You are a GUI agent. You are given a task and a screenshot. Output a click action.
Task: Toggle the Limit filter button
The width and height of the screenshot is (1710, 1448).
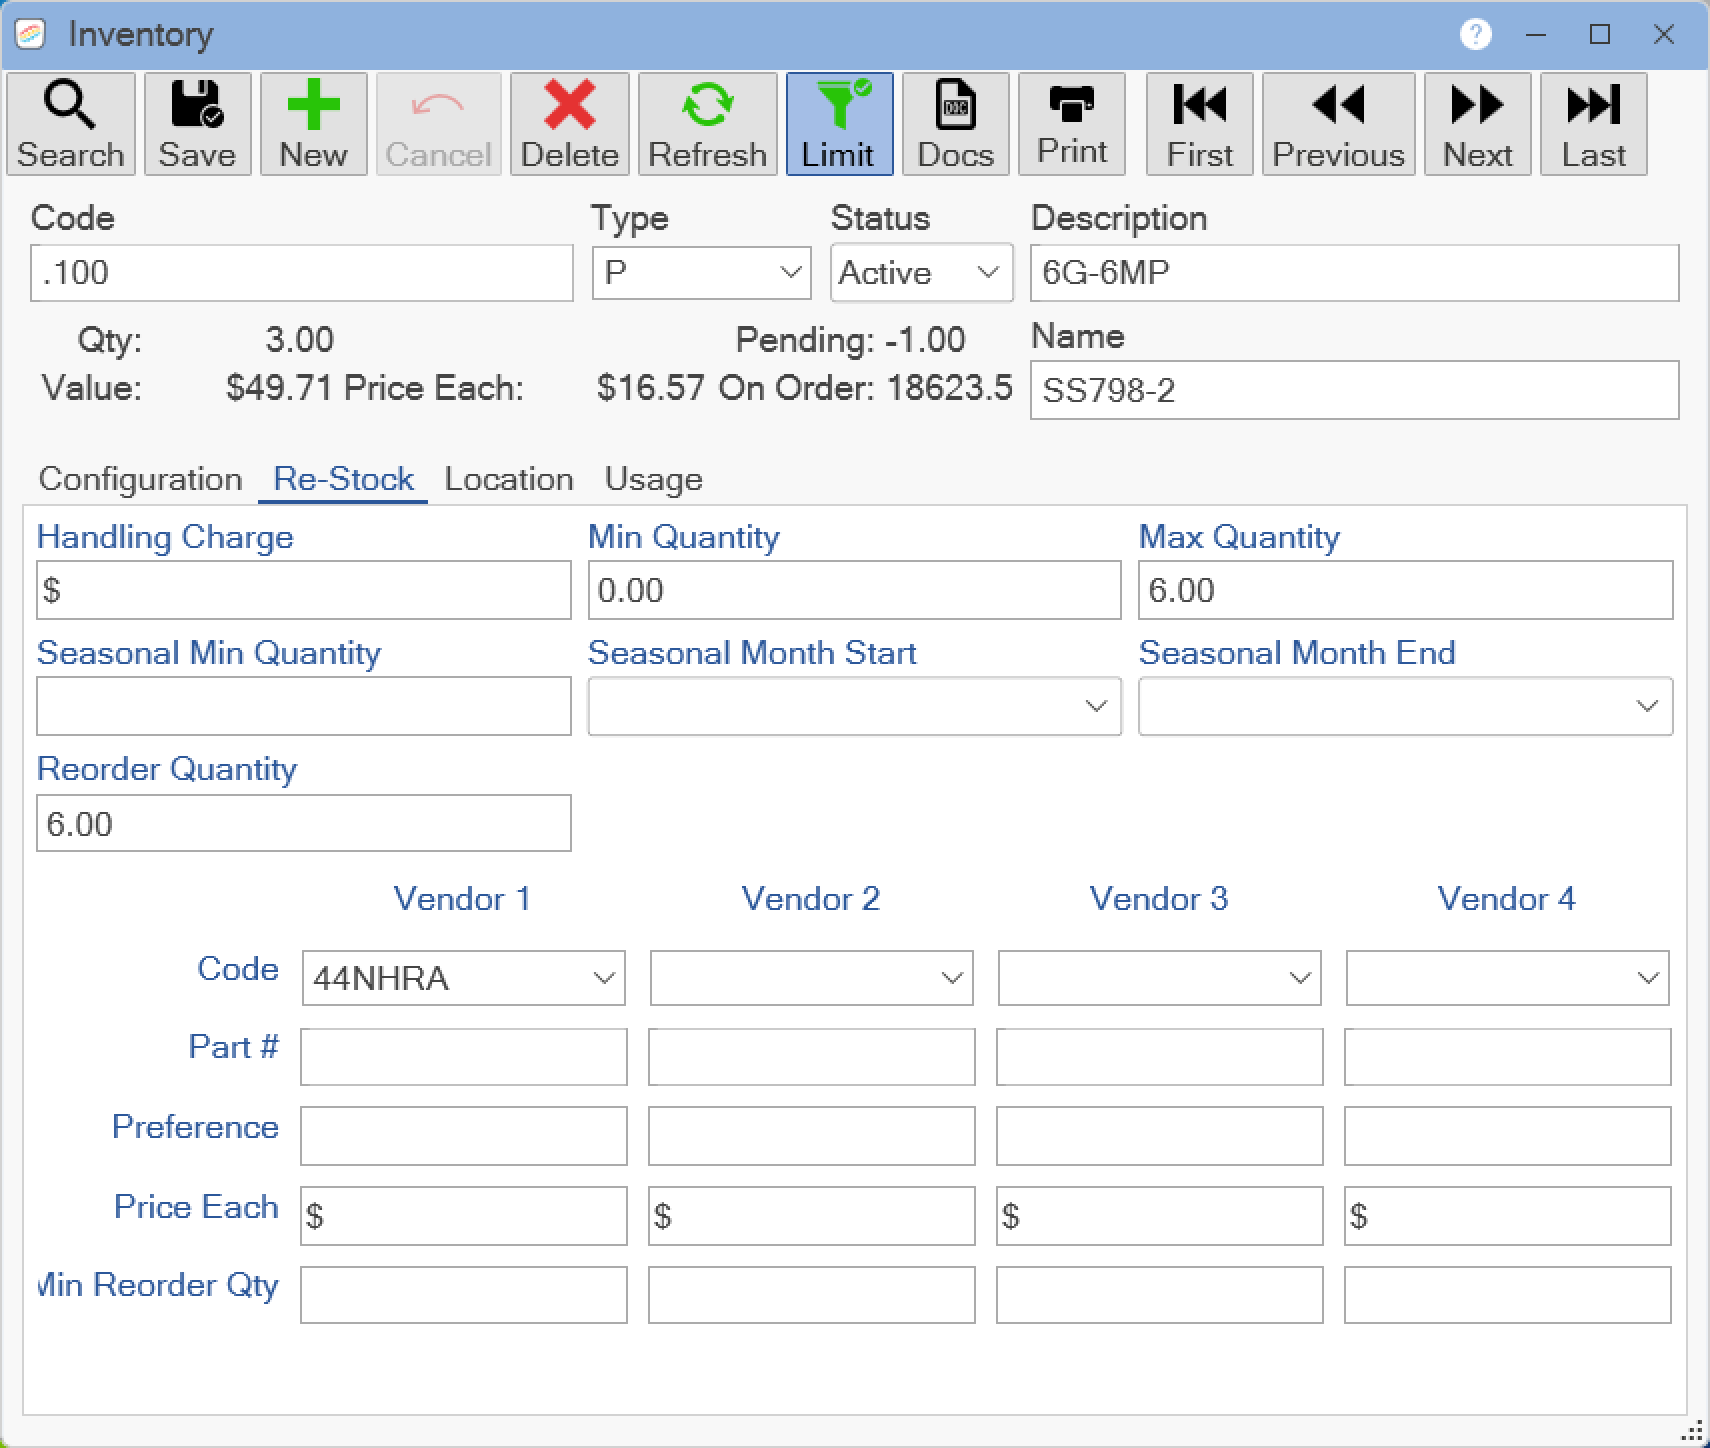tap(839, 124)
